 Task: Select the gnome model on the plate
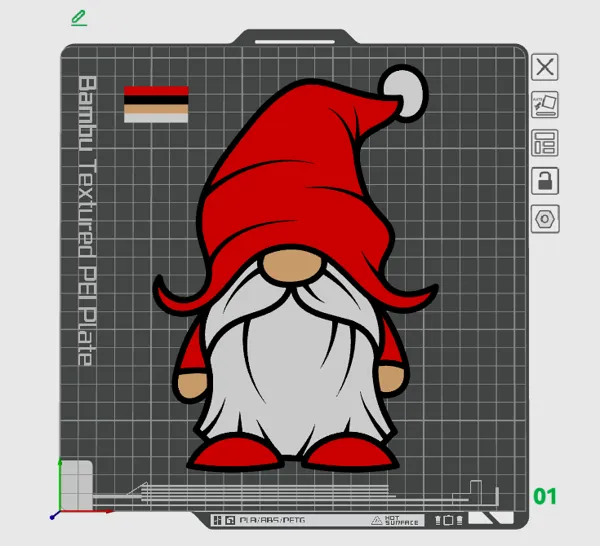pos(295,268)
